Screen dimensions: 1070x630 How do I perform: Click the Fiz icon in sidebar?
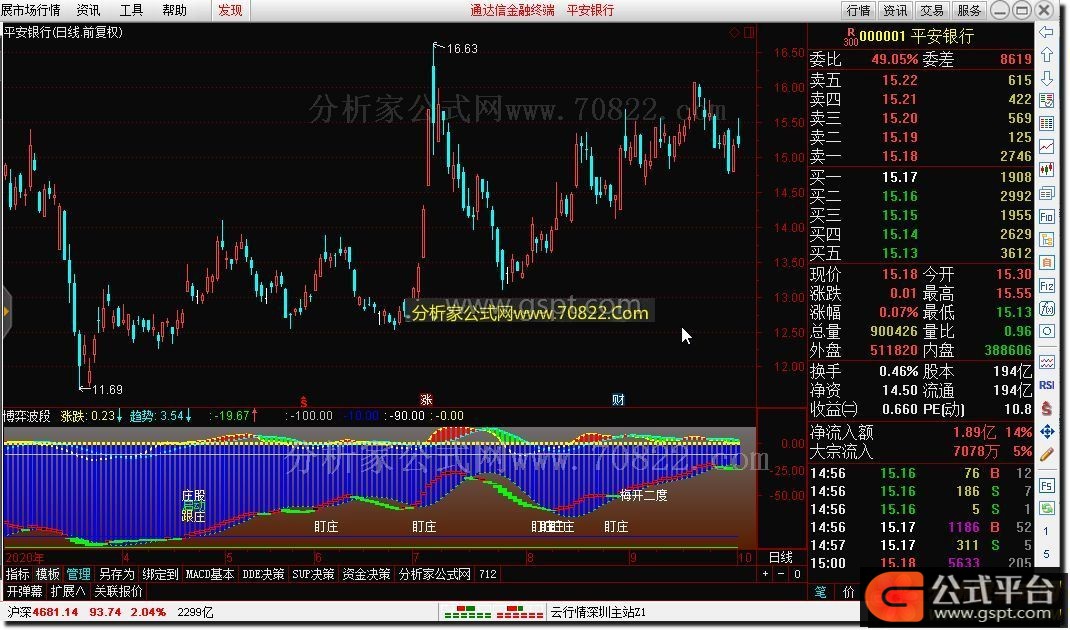pos(1046,286)
